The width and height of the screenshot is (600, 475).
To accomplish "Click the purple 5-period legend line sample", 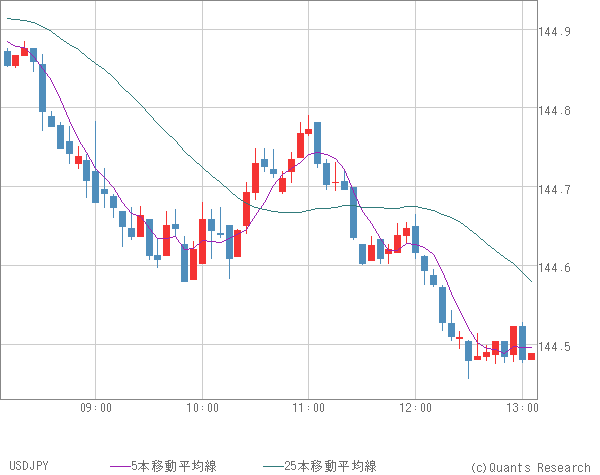I will click(121, 466).
